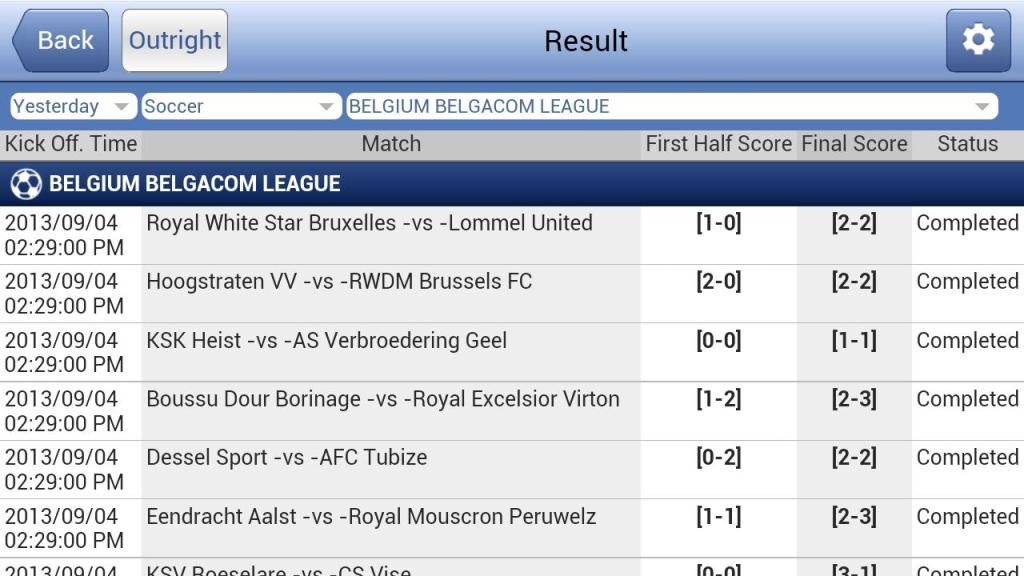Select the Royal White Star Bruxelles match
The width and height of the screenshot is (1024, 576).
pyautogui.click(x=369, y=223)
